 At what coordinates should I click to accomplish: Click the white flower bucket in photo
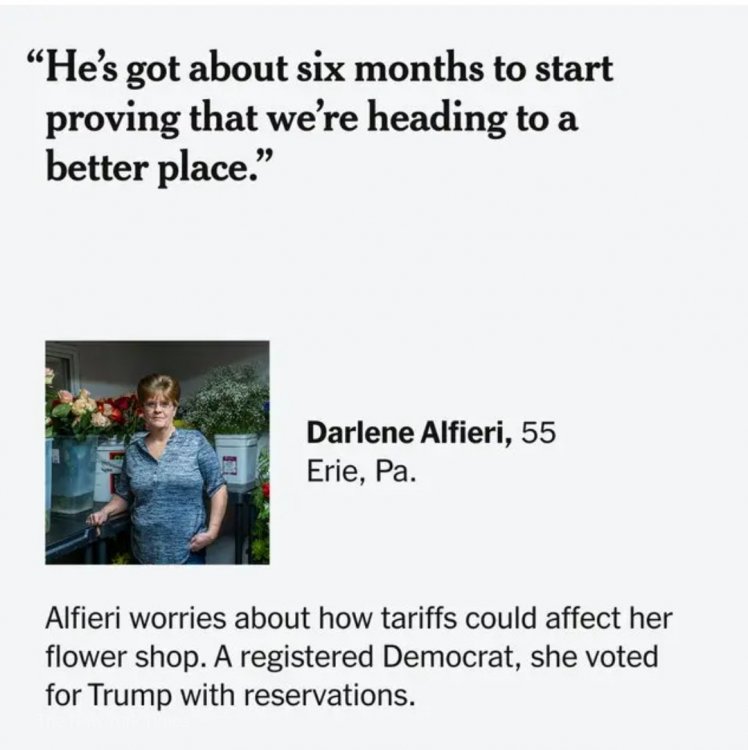pos(236,458)
